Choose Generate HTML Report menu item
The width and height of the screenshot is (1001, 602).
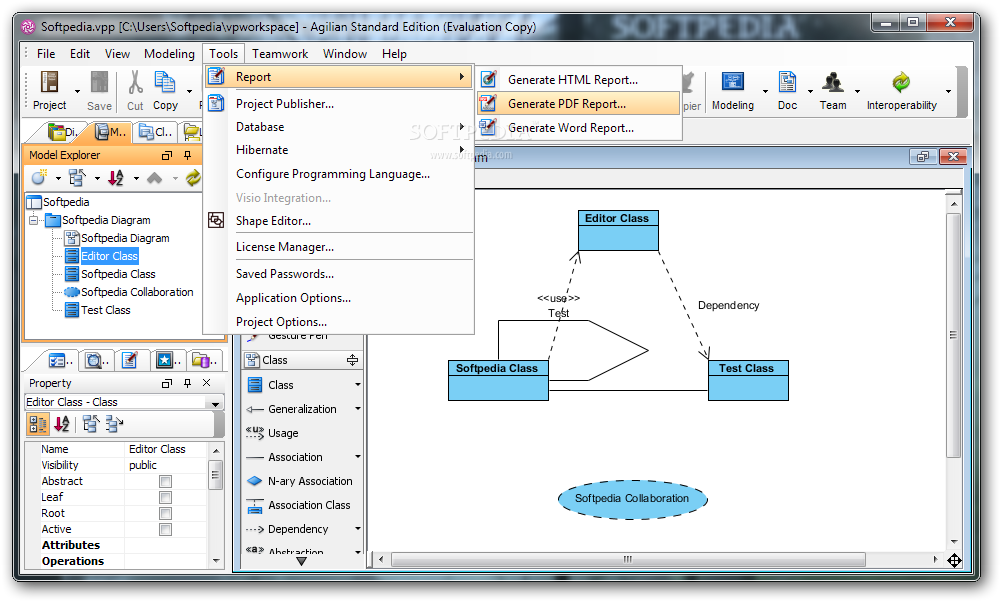[578, 80]
